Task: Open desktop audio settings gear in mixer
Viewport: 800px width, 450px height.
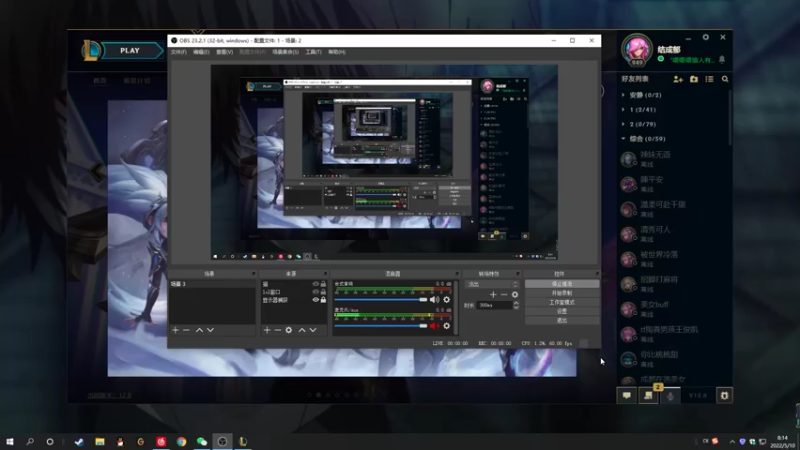Action: click(x=446, y=300)
